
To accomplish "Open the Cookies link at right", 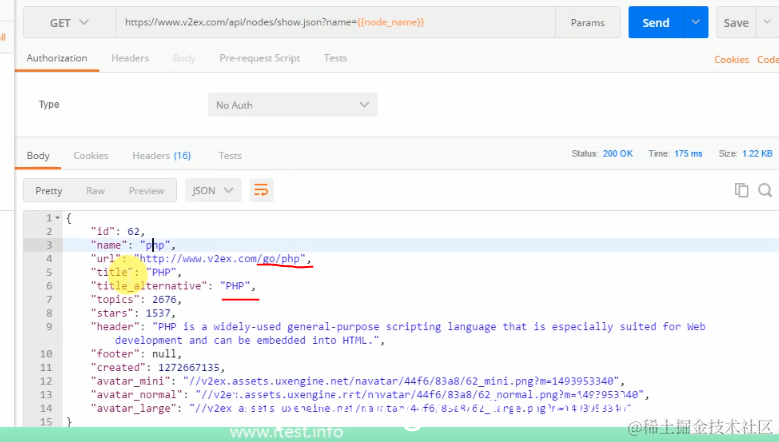I will (x=731, y=60).
